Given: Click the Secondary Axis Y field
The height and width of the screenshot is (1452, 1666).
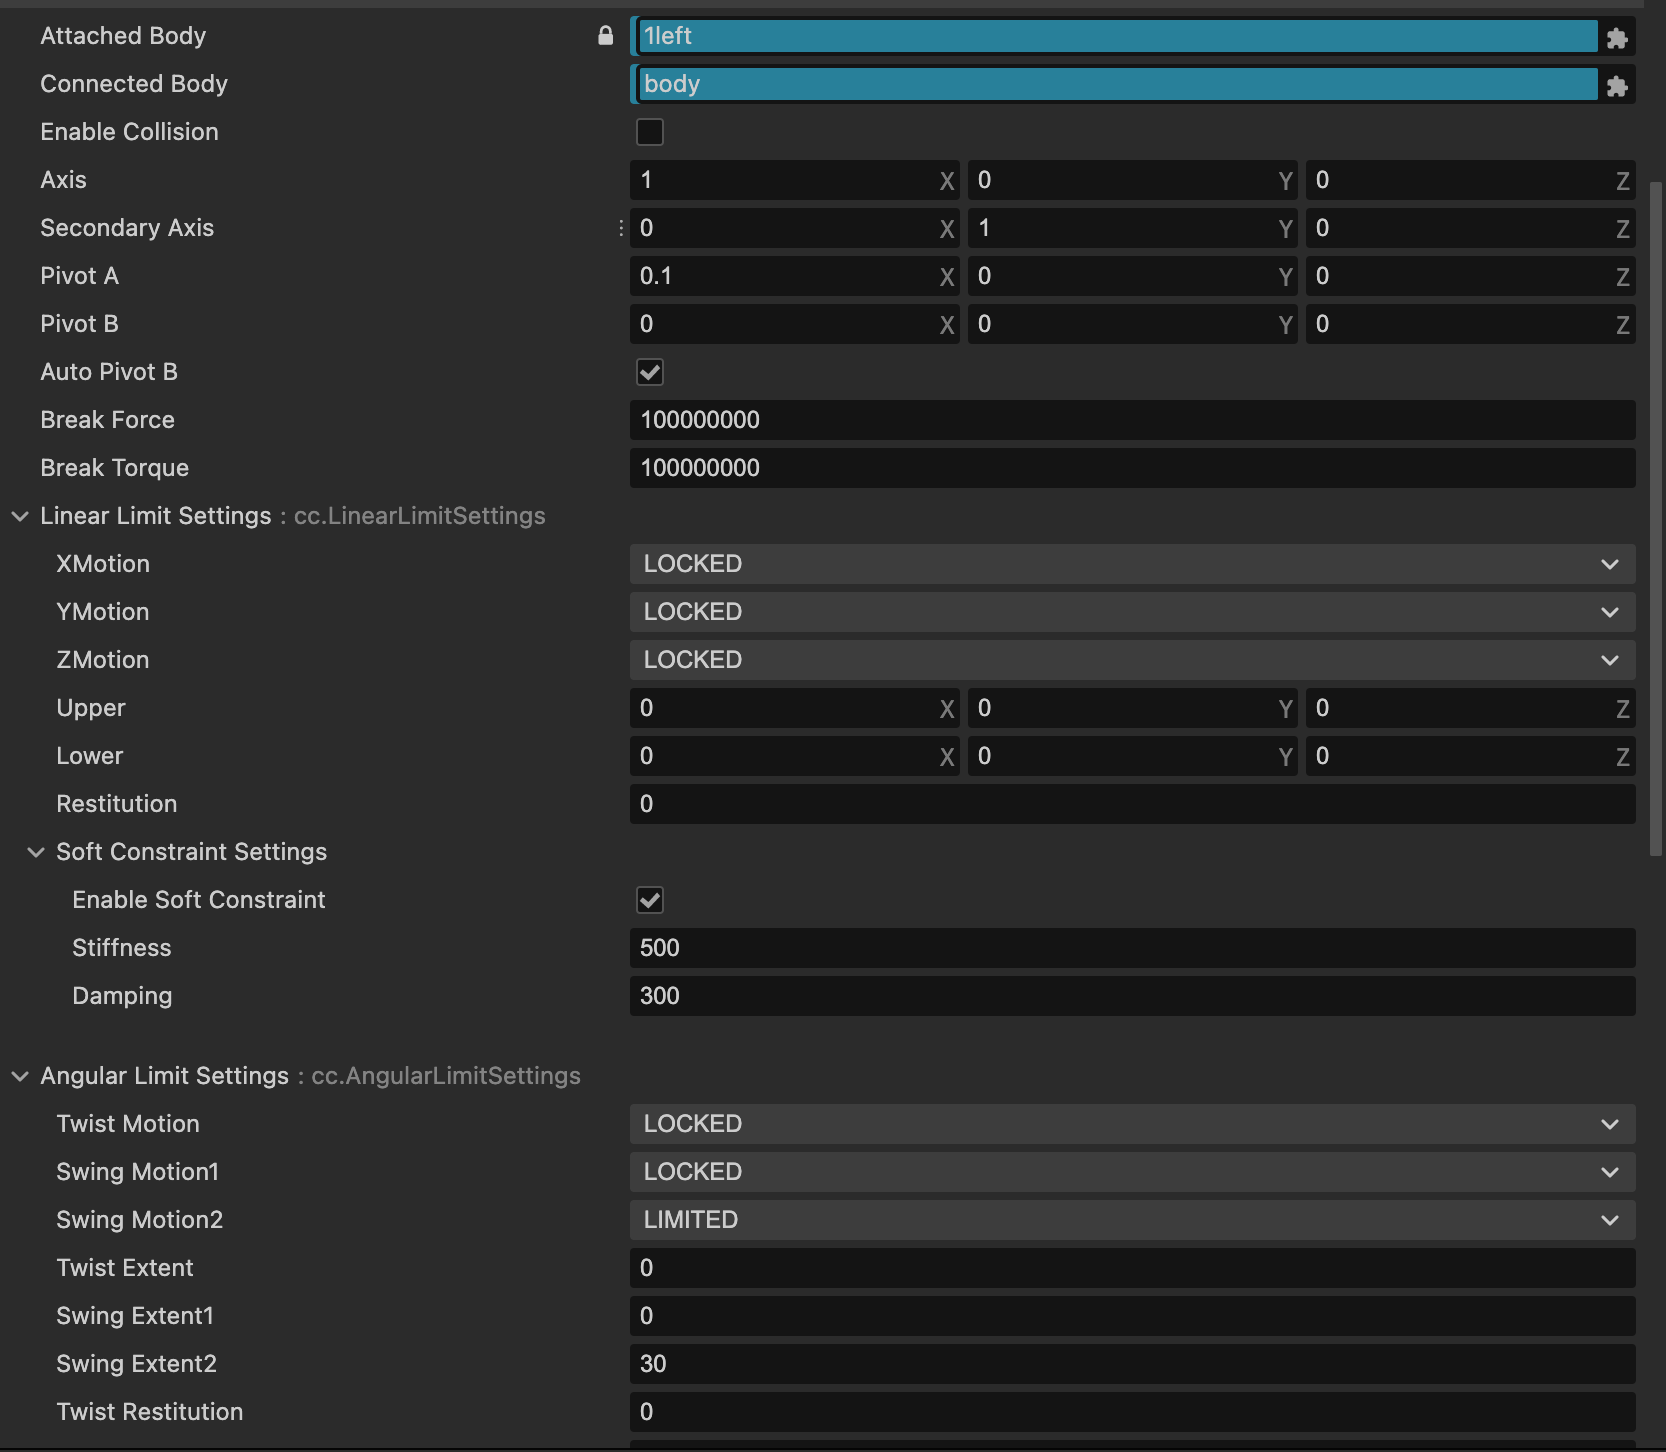Looking at the screenshot, I should pos(1133,228).
